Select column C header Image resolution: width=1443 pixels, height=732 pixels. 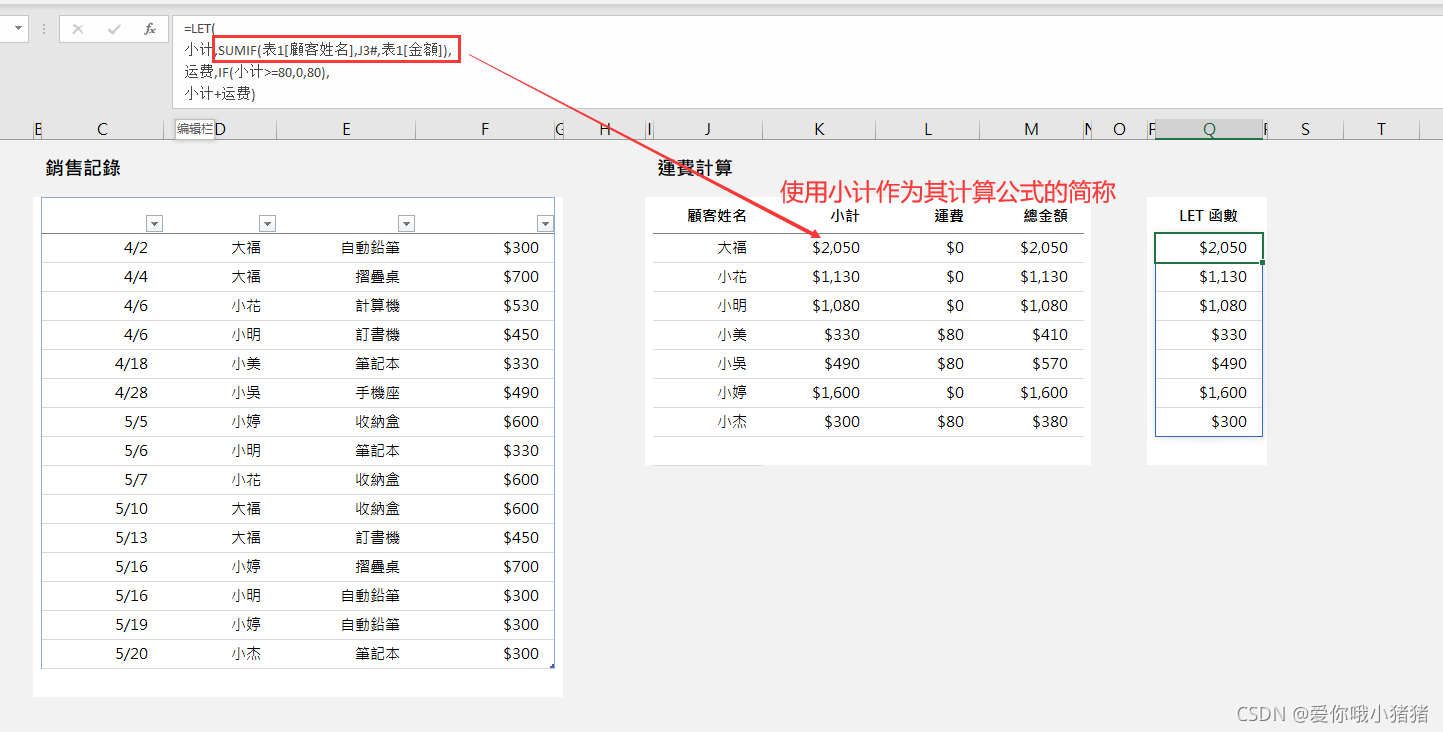point(102,129)
